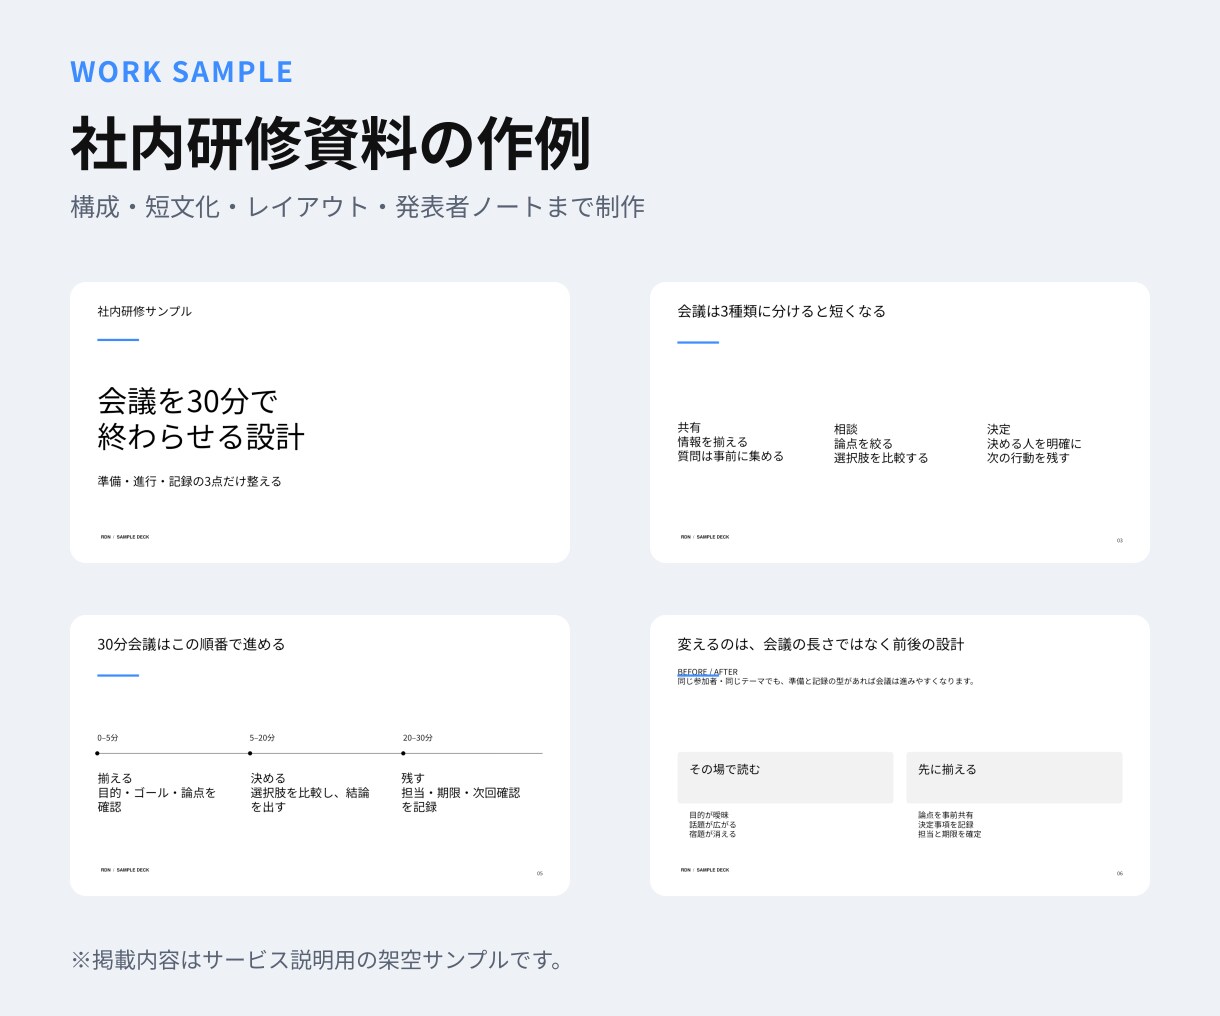Select the text 選択肢を比較し、結論を出す
This screenshot has height=1016, width=1220.
click(x=310, y=800)
